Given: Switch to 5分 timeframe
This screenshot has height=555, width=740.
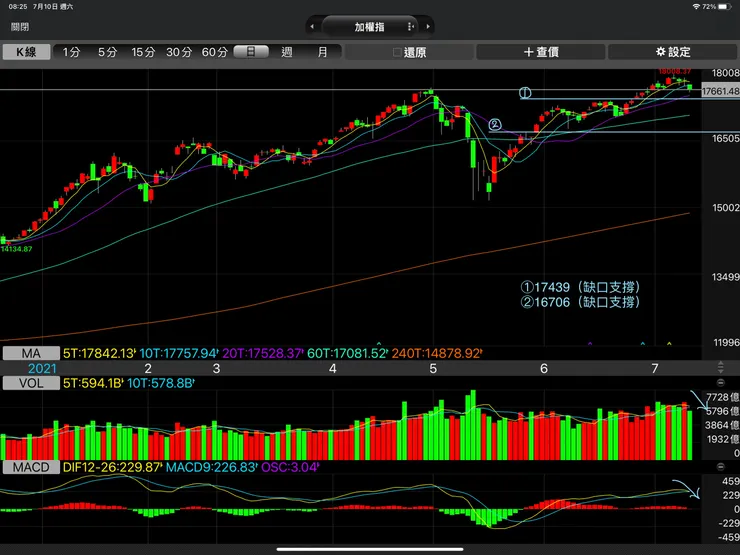Looking at the screenshot, I should (x=107, y=52).
